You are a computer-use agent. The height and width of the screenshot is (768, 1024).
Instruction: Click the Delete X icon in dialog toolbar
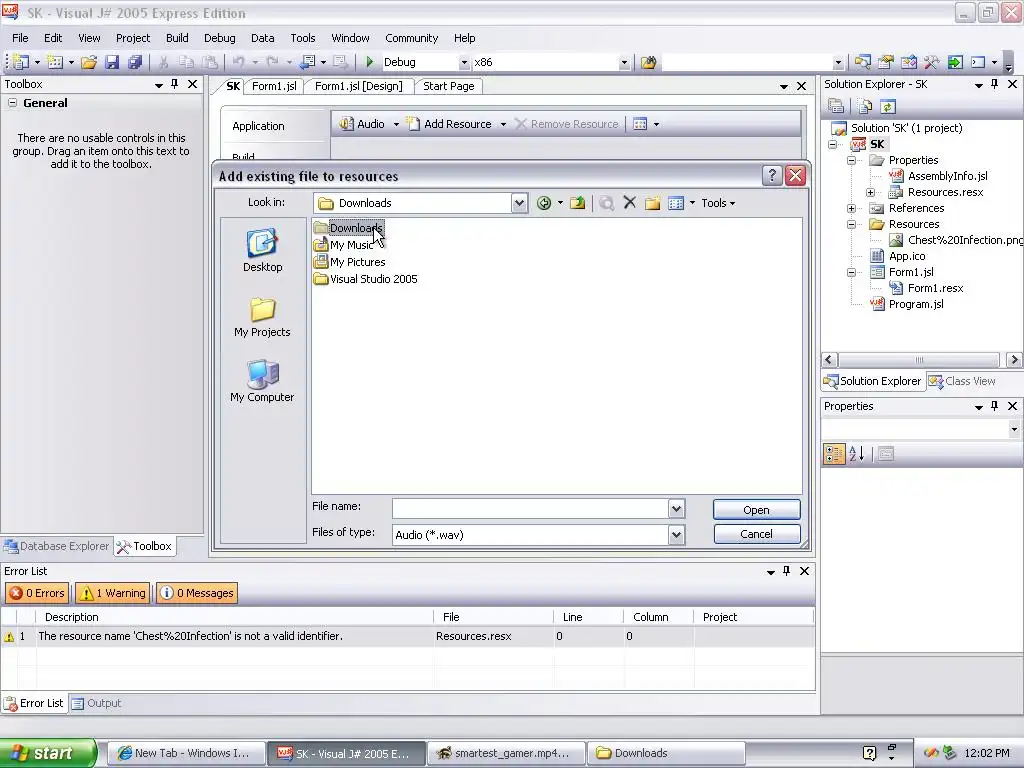click(x=630, y=202)
